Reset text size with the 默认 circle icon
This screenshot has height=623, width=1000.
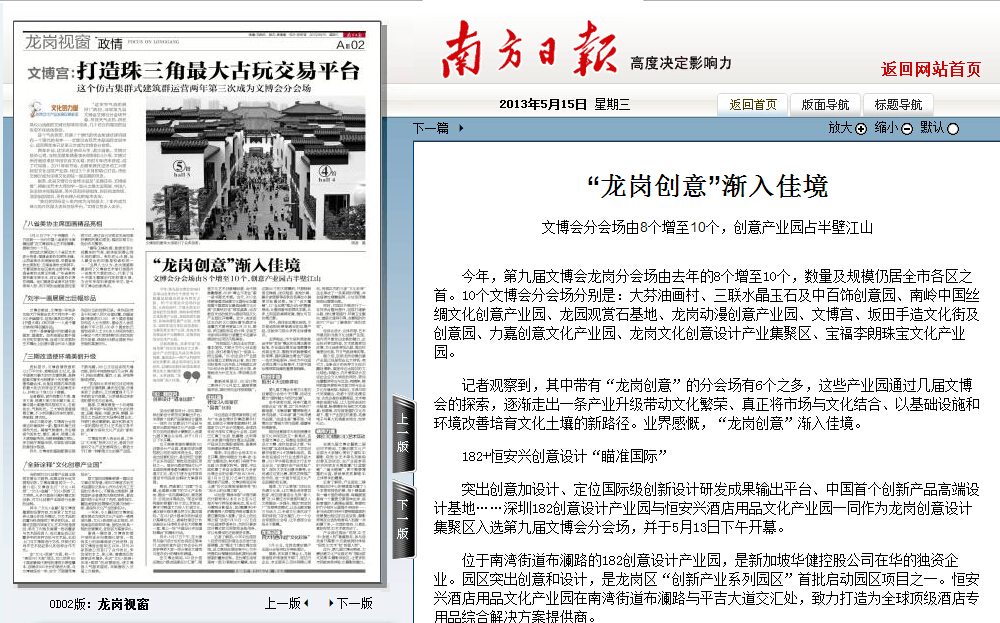tap(953, 129)
